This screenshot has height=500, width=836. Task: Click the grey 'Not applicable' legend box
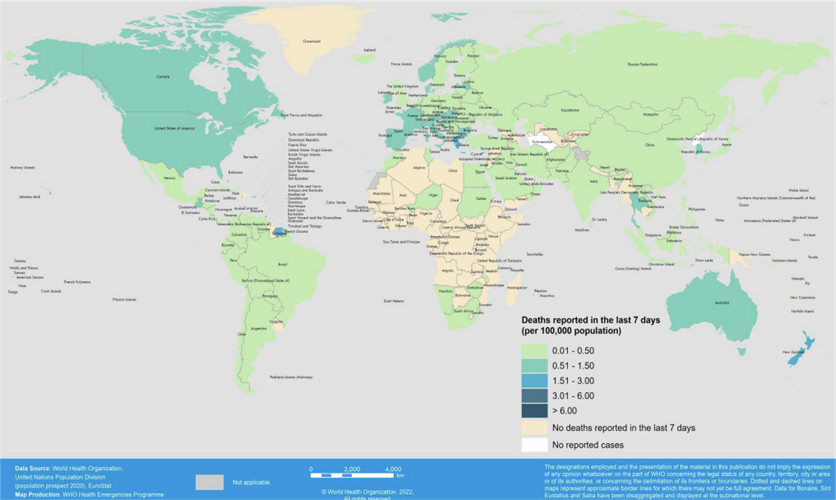(209, 481)
